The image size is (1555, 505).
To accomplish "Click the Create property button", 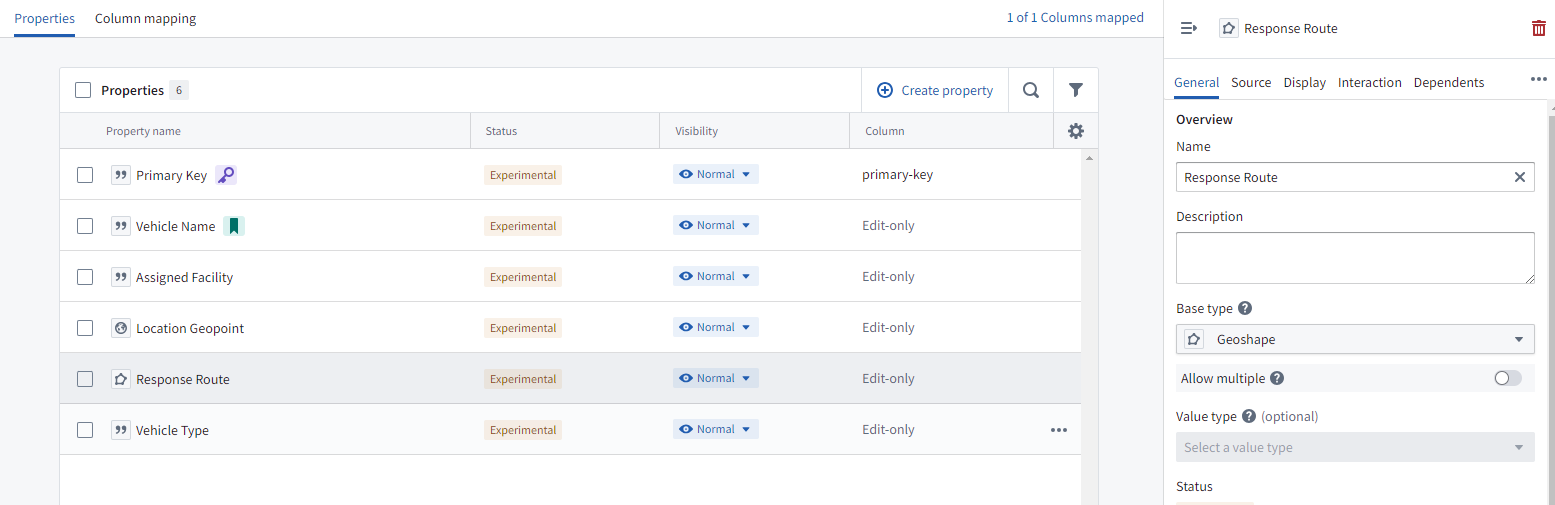I will point(935,90).
